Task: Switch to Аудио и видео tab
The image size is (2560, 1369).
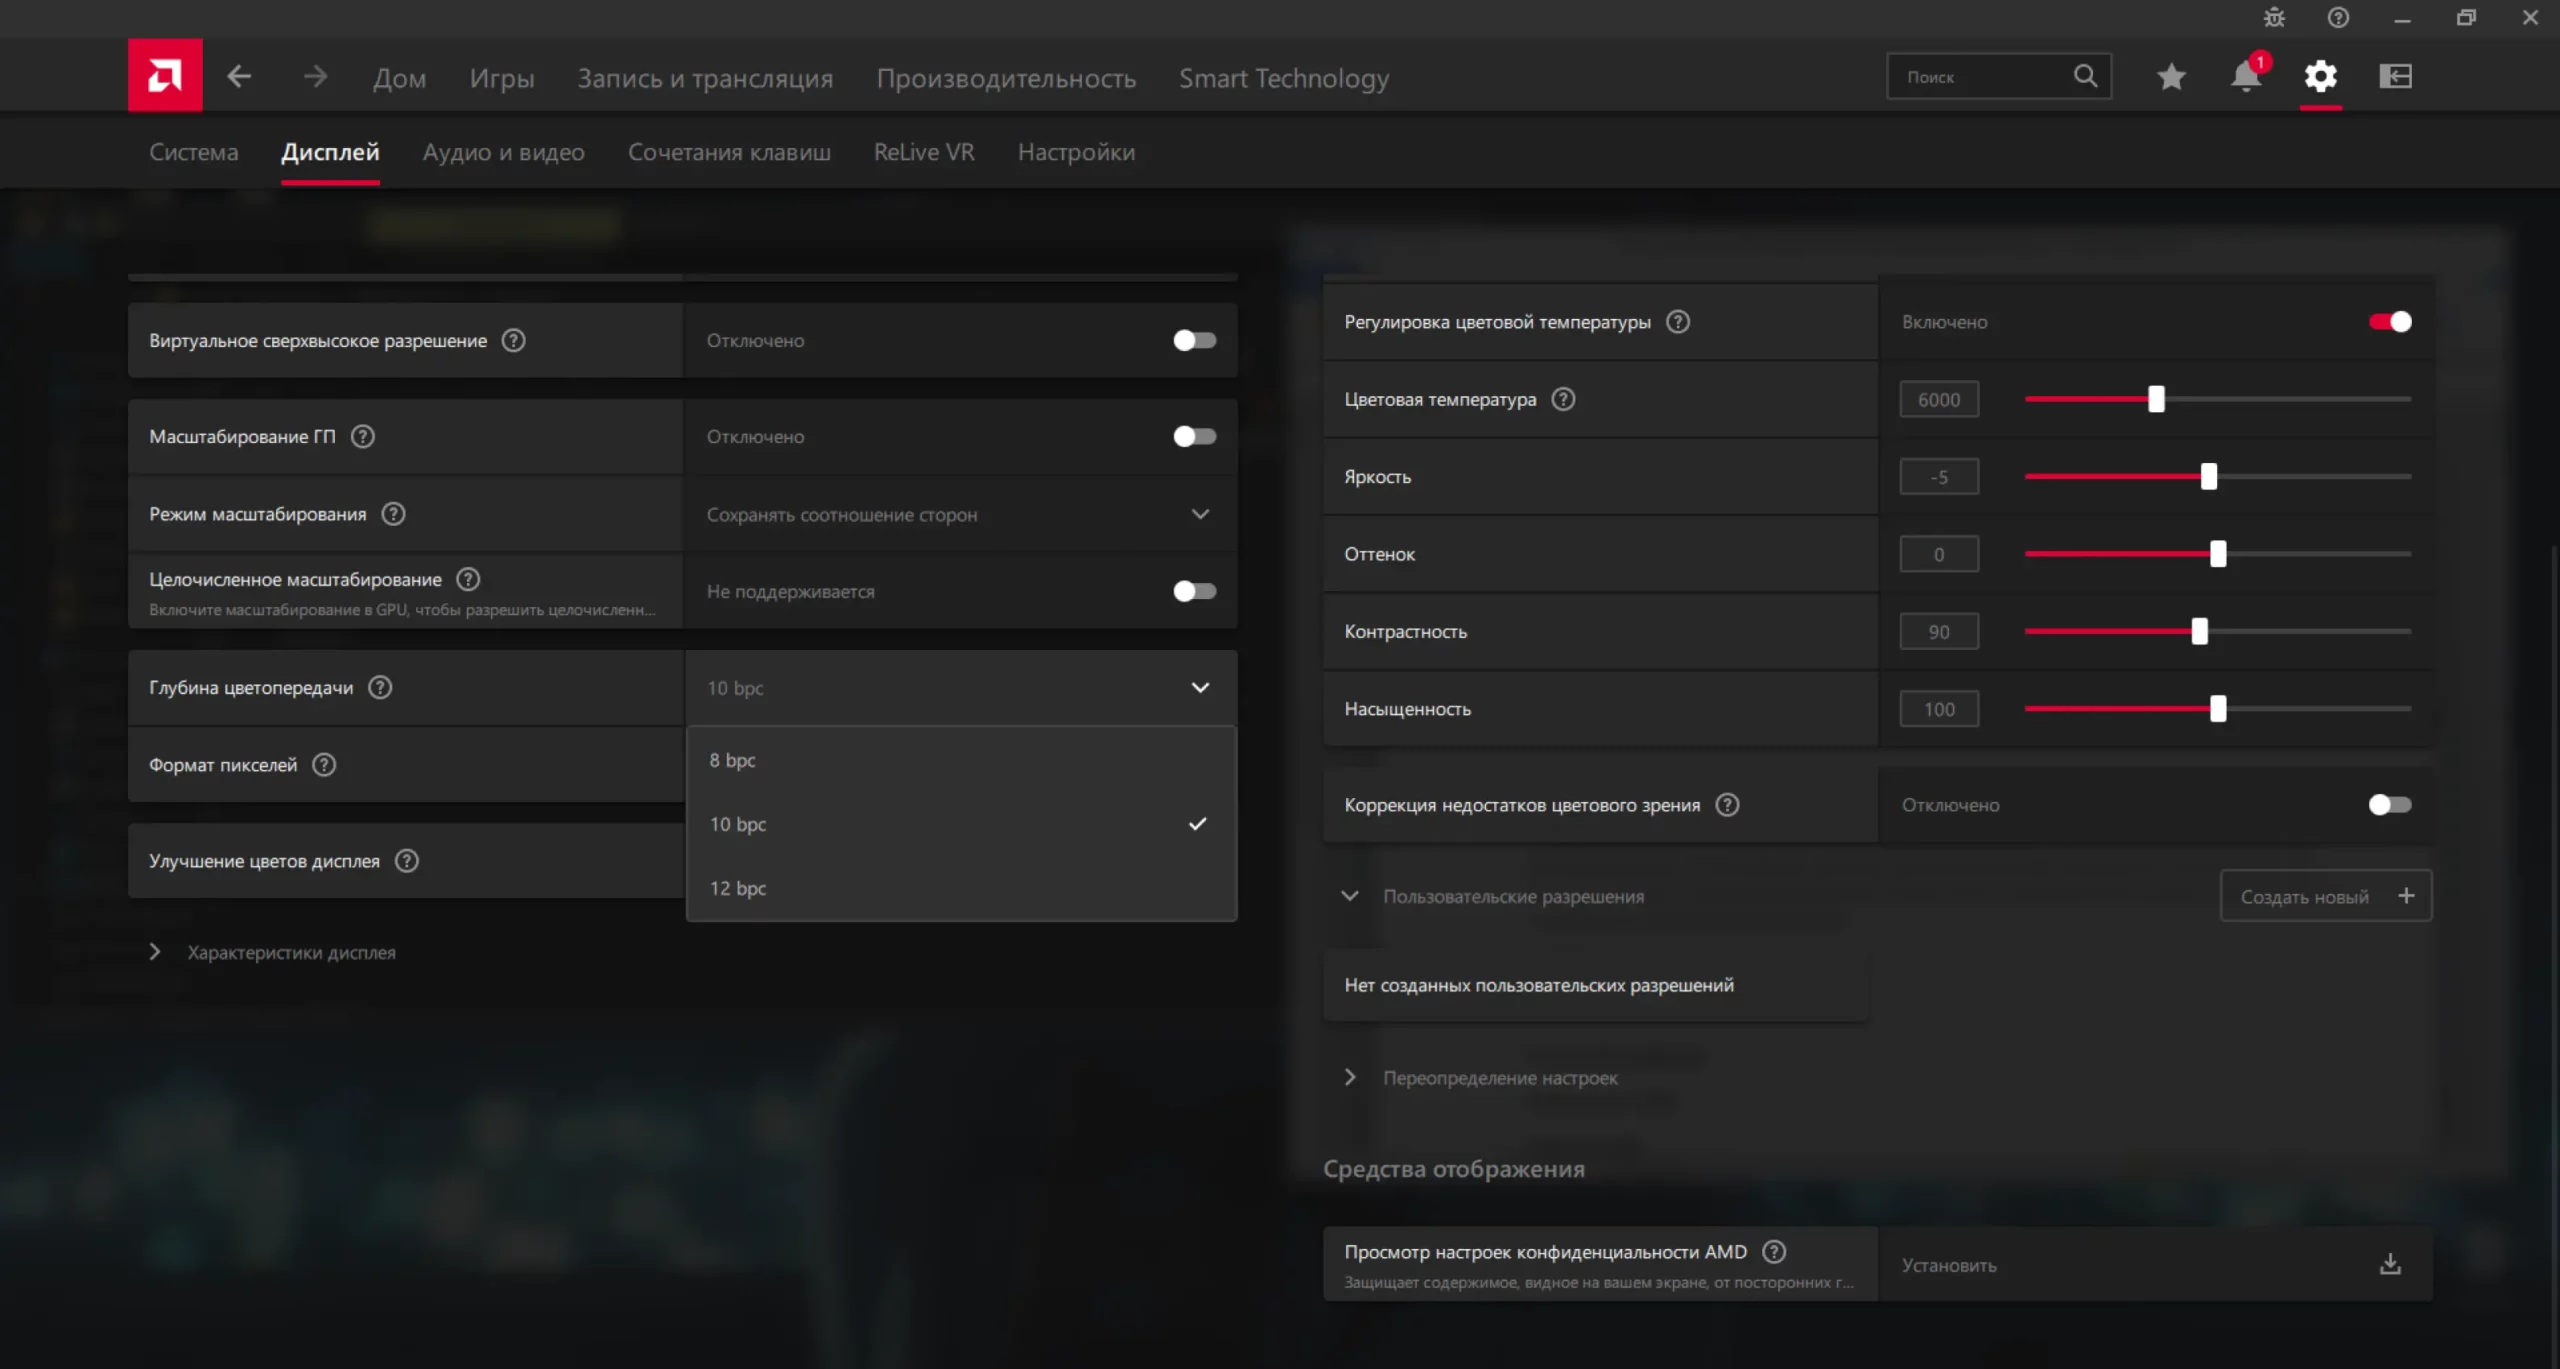Action: (503, 152)
